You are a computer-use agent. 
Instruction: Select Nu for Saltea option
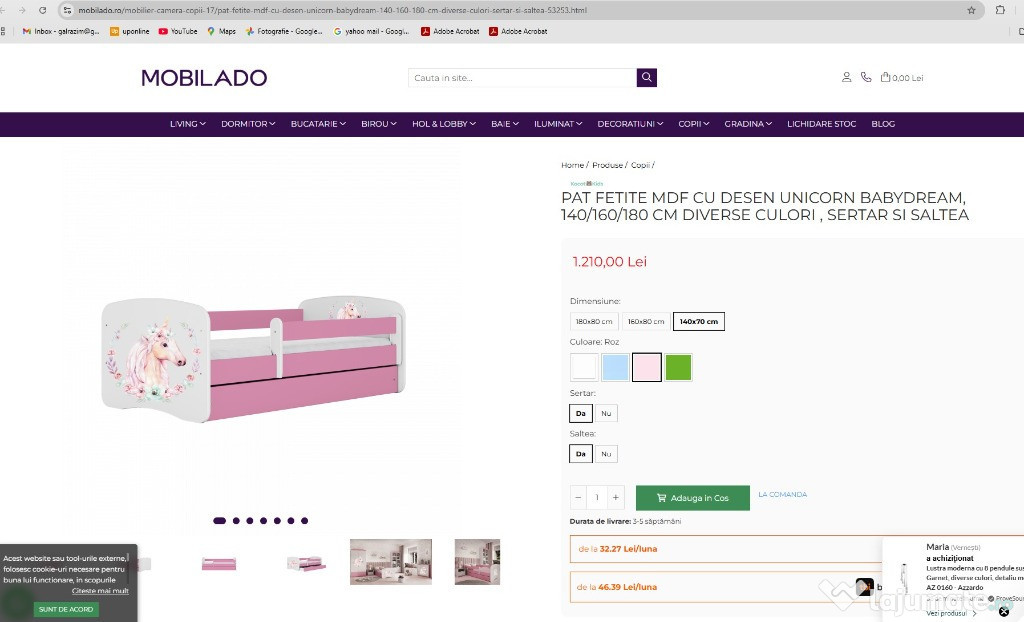[606, 454]
